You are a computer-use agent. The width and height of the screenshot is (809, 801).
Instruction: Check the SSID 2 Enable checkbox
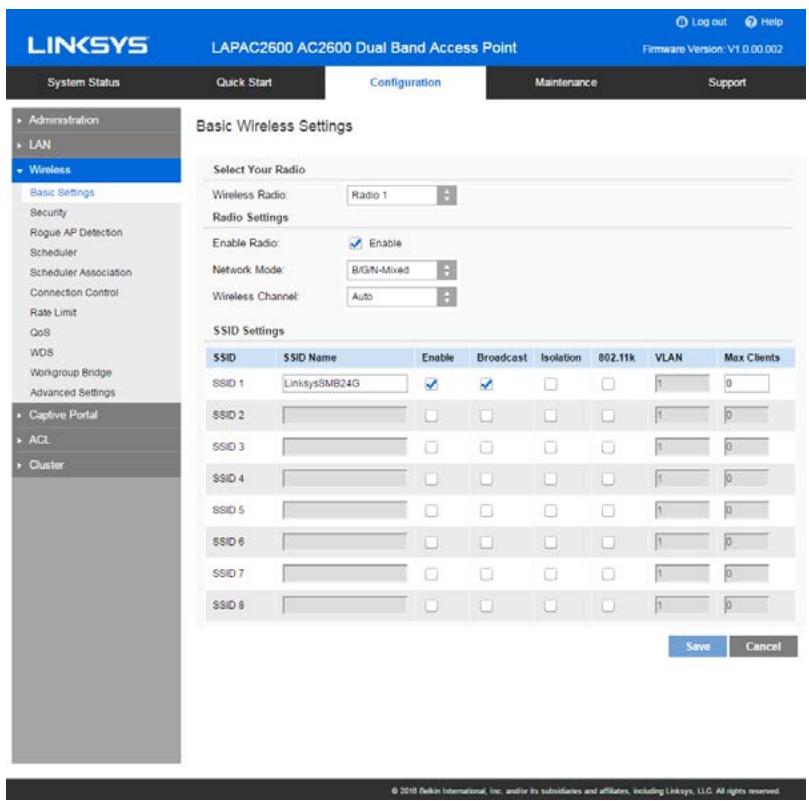coord(431,415)
